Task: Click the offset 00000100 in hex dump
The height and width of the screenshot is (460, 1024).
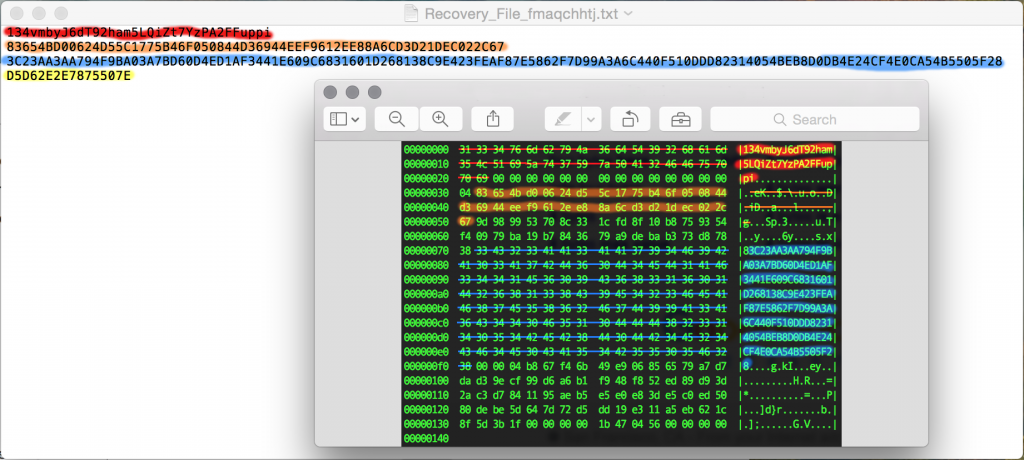Action: coord(426,381)
